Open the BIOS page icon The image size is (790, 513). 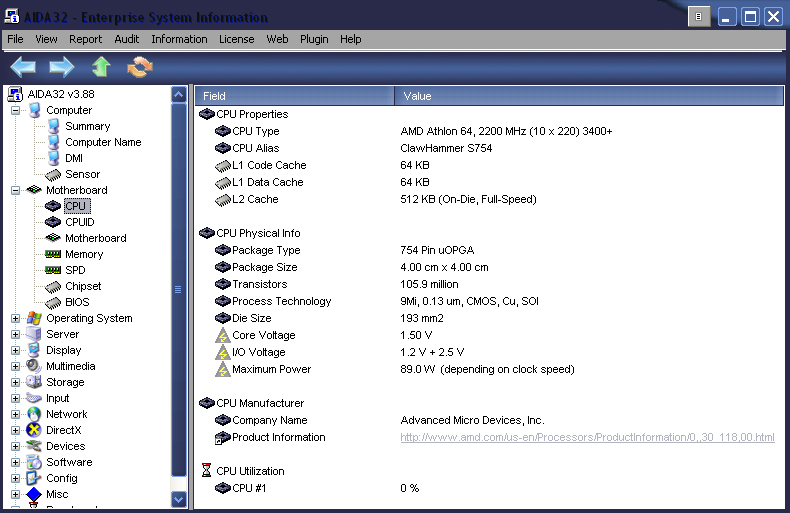click(53, 302)
